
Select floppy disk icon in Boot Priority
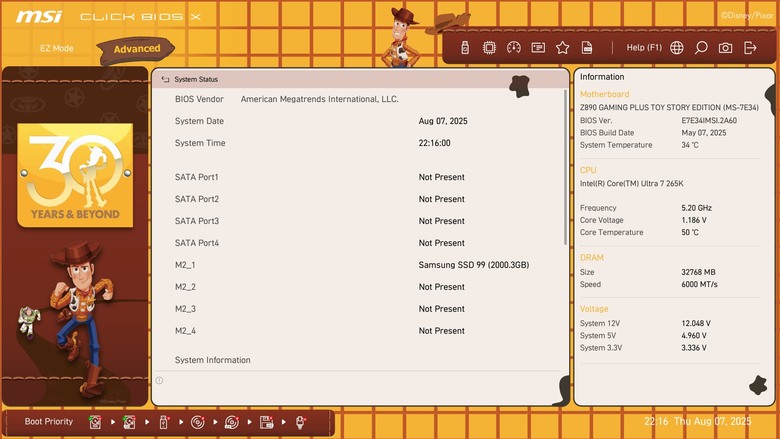pos(266,422)
